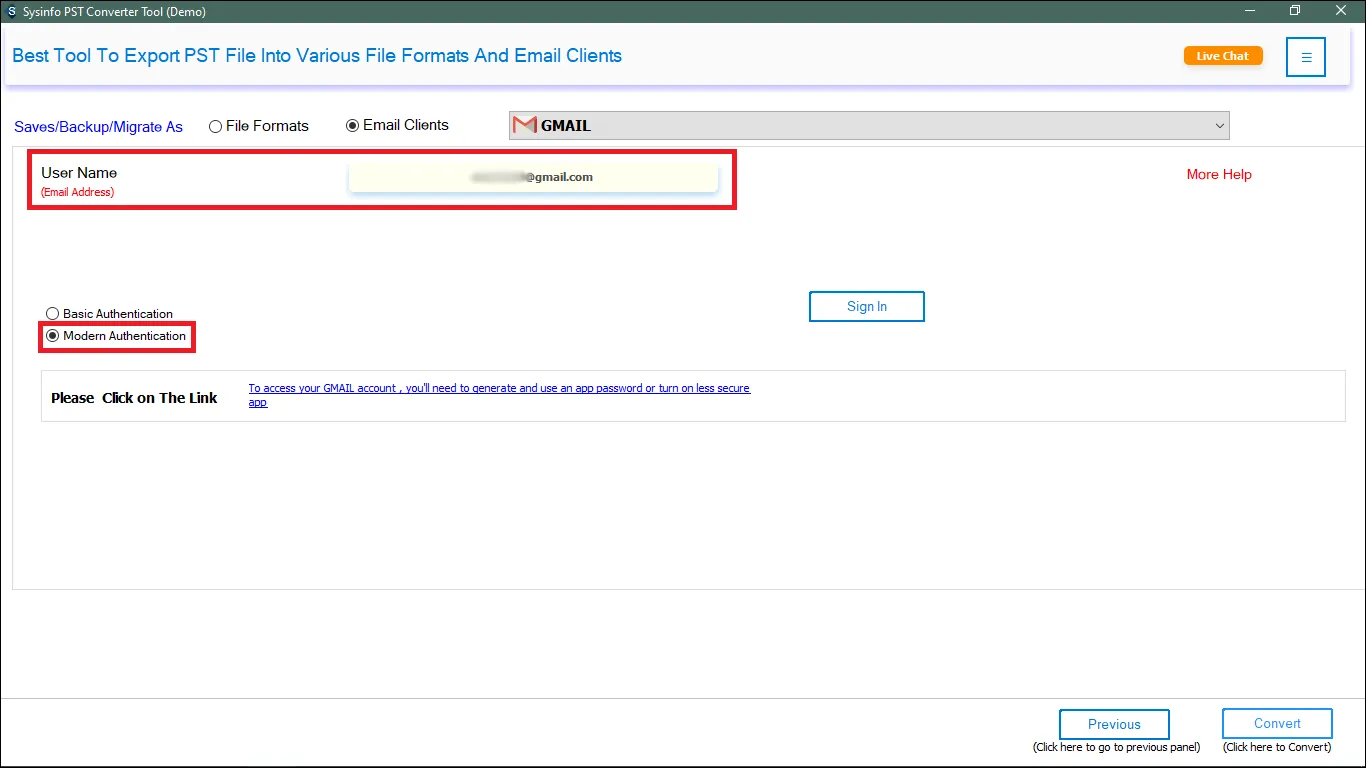This screenshot has height=768, width=1366.
Task: Click the 'Please Click on The Link' text
Action: 134,398
